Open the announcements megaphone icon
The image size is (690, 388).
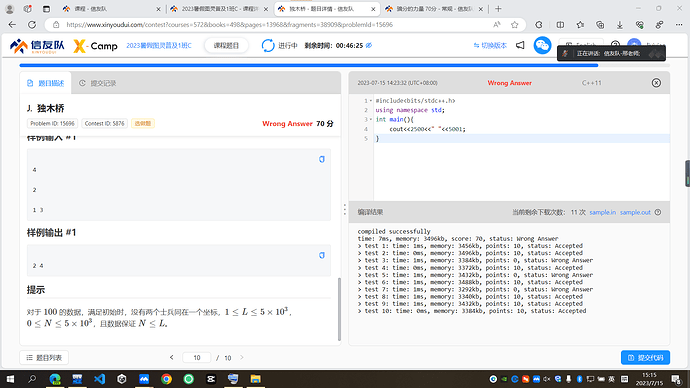coord(520,45)
